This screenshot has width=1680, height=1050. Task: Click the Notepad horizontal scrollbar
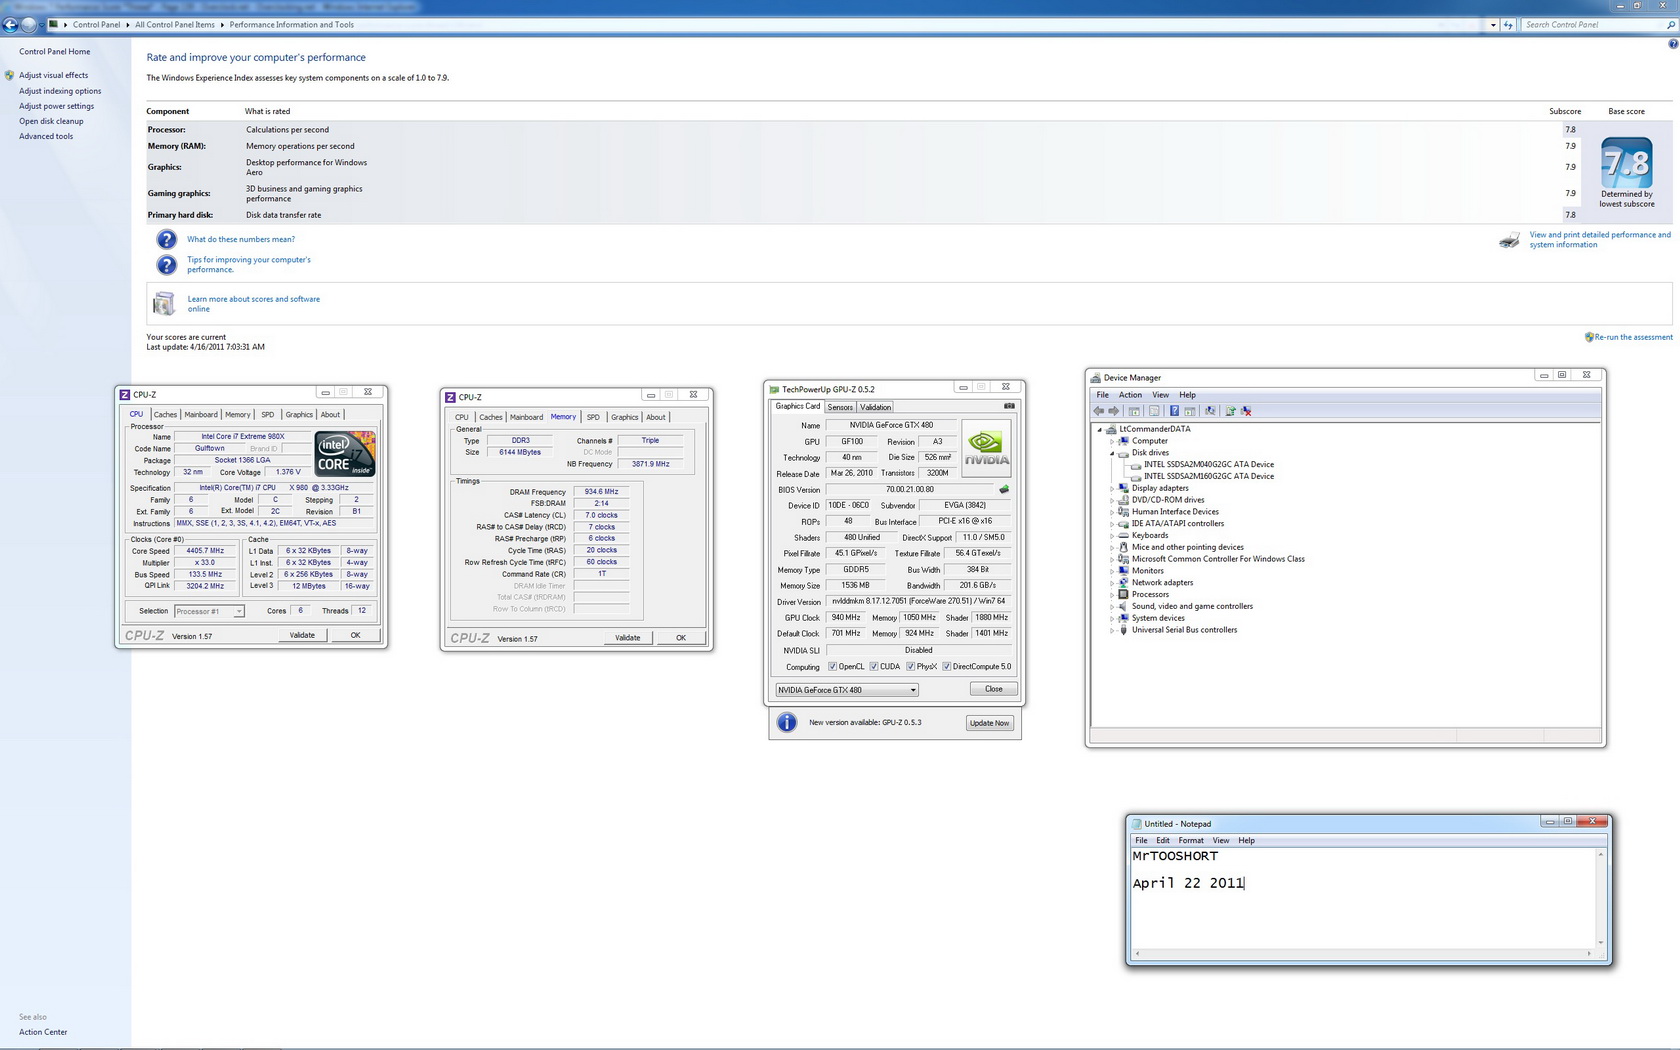click(1363, 953)
